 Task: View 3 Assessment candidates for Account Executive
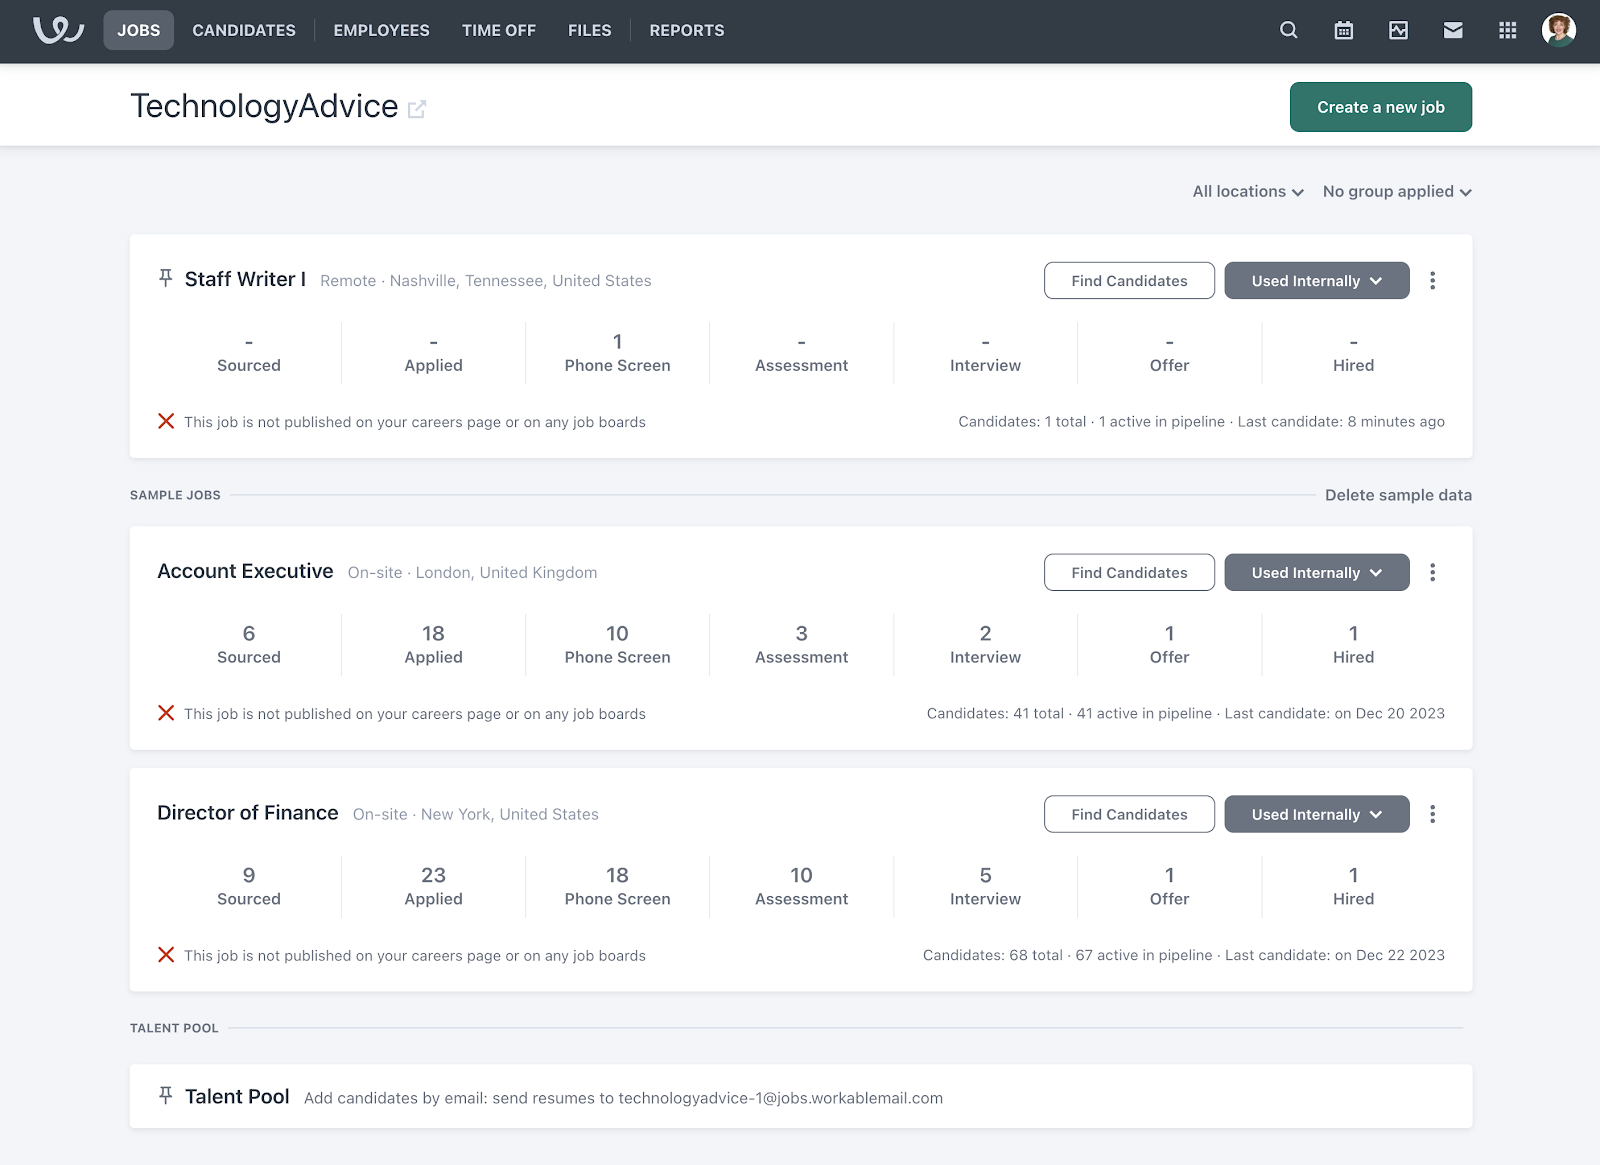[802, 645]
